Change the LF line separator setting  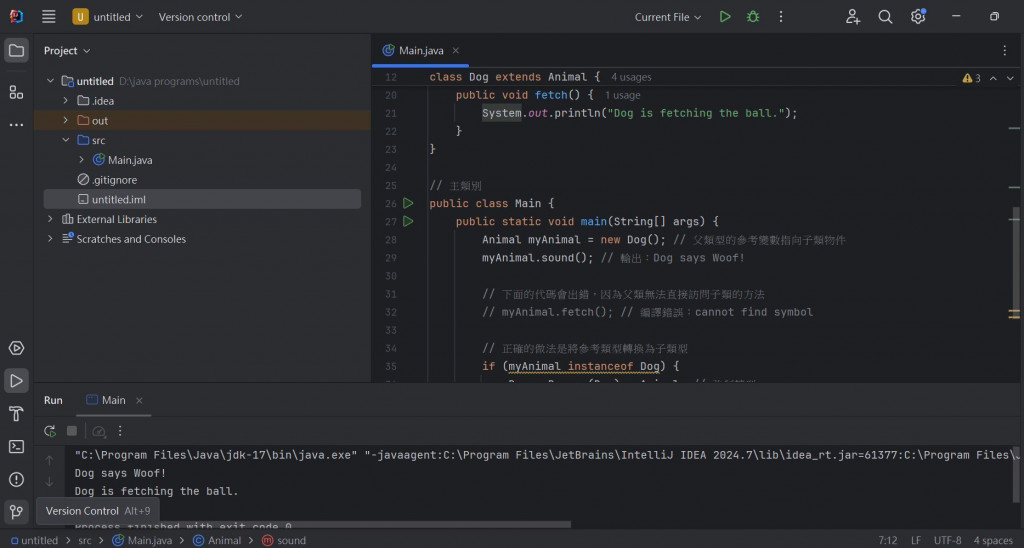point(916,540)
